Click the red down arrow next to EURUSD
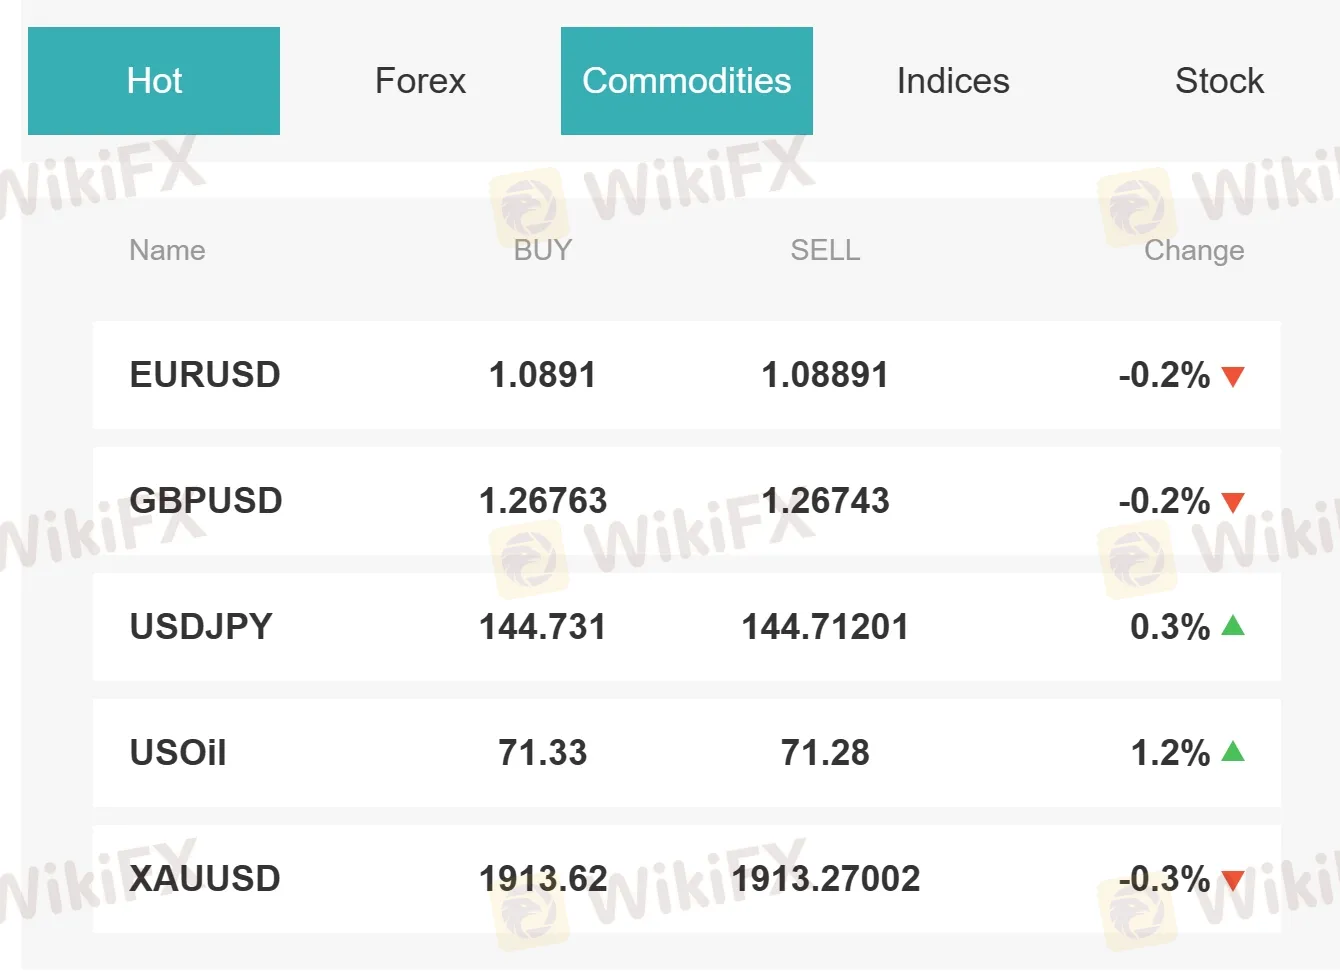This screenshot has height=976, width=1340. pos(1234,376)
